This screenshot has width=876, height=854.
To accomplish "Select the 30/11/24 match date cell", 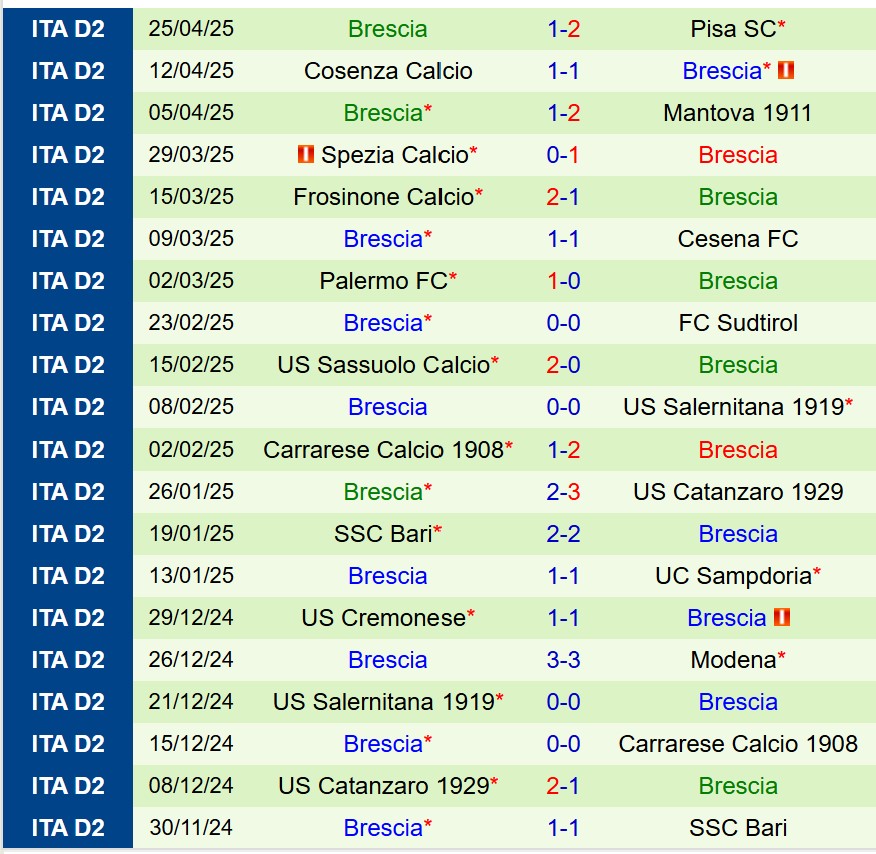I will (x=191, y=828).
